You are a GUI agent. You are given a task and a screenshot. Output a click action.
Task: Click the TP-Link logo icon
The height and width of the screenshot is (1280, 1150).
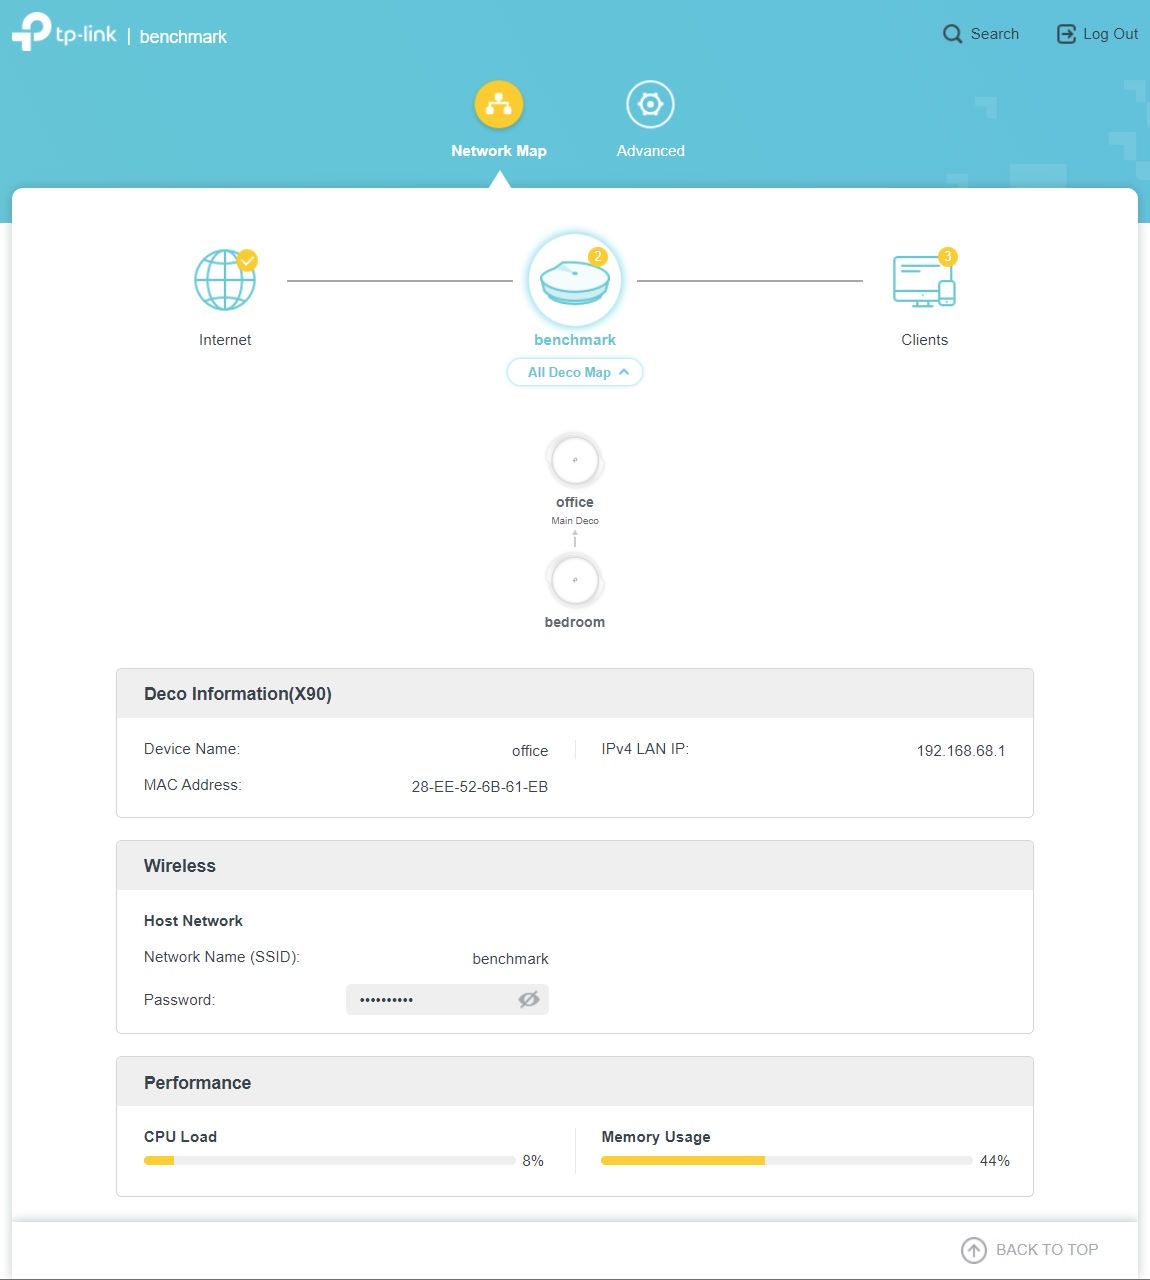click(x=31, y=31)
